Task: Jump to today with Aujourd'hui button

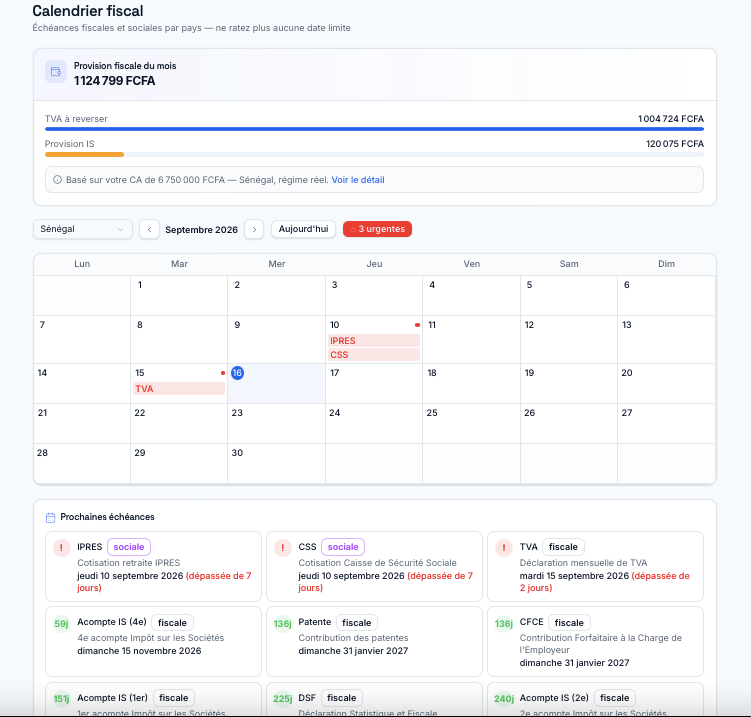Action: pyautogui.click(x=304, y=229)
